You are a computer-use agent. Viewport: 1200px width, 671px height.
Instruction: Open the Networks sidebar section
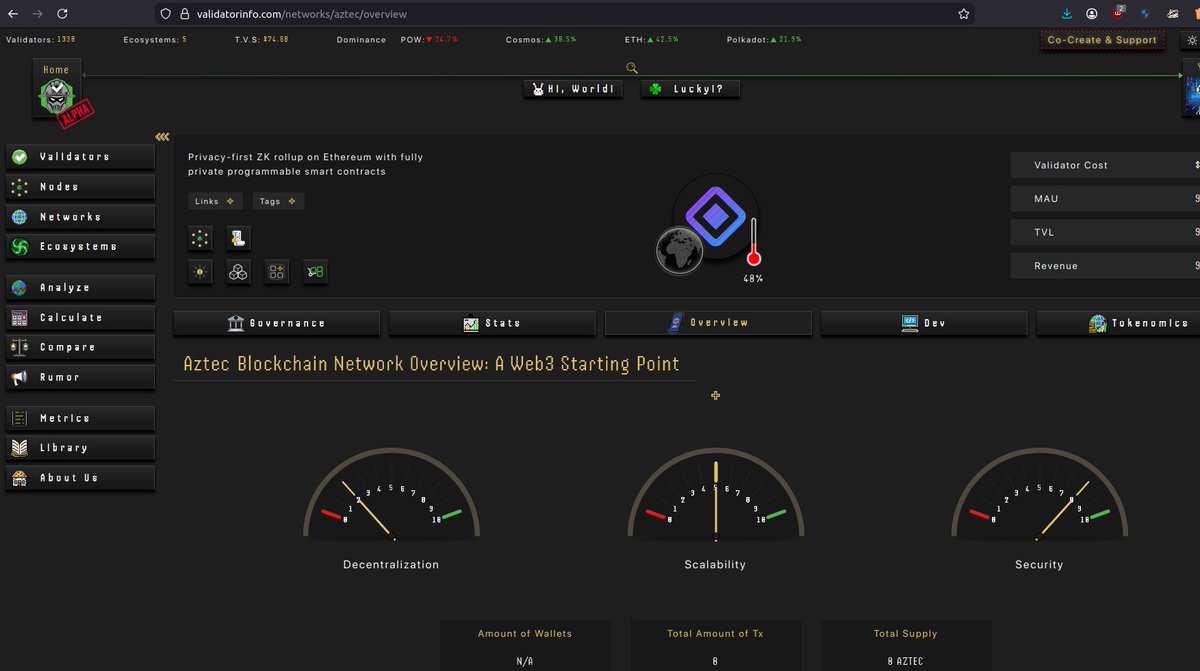[x=81, y=217]
